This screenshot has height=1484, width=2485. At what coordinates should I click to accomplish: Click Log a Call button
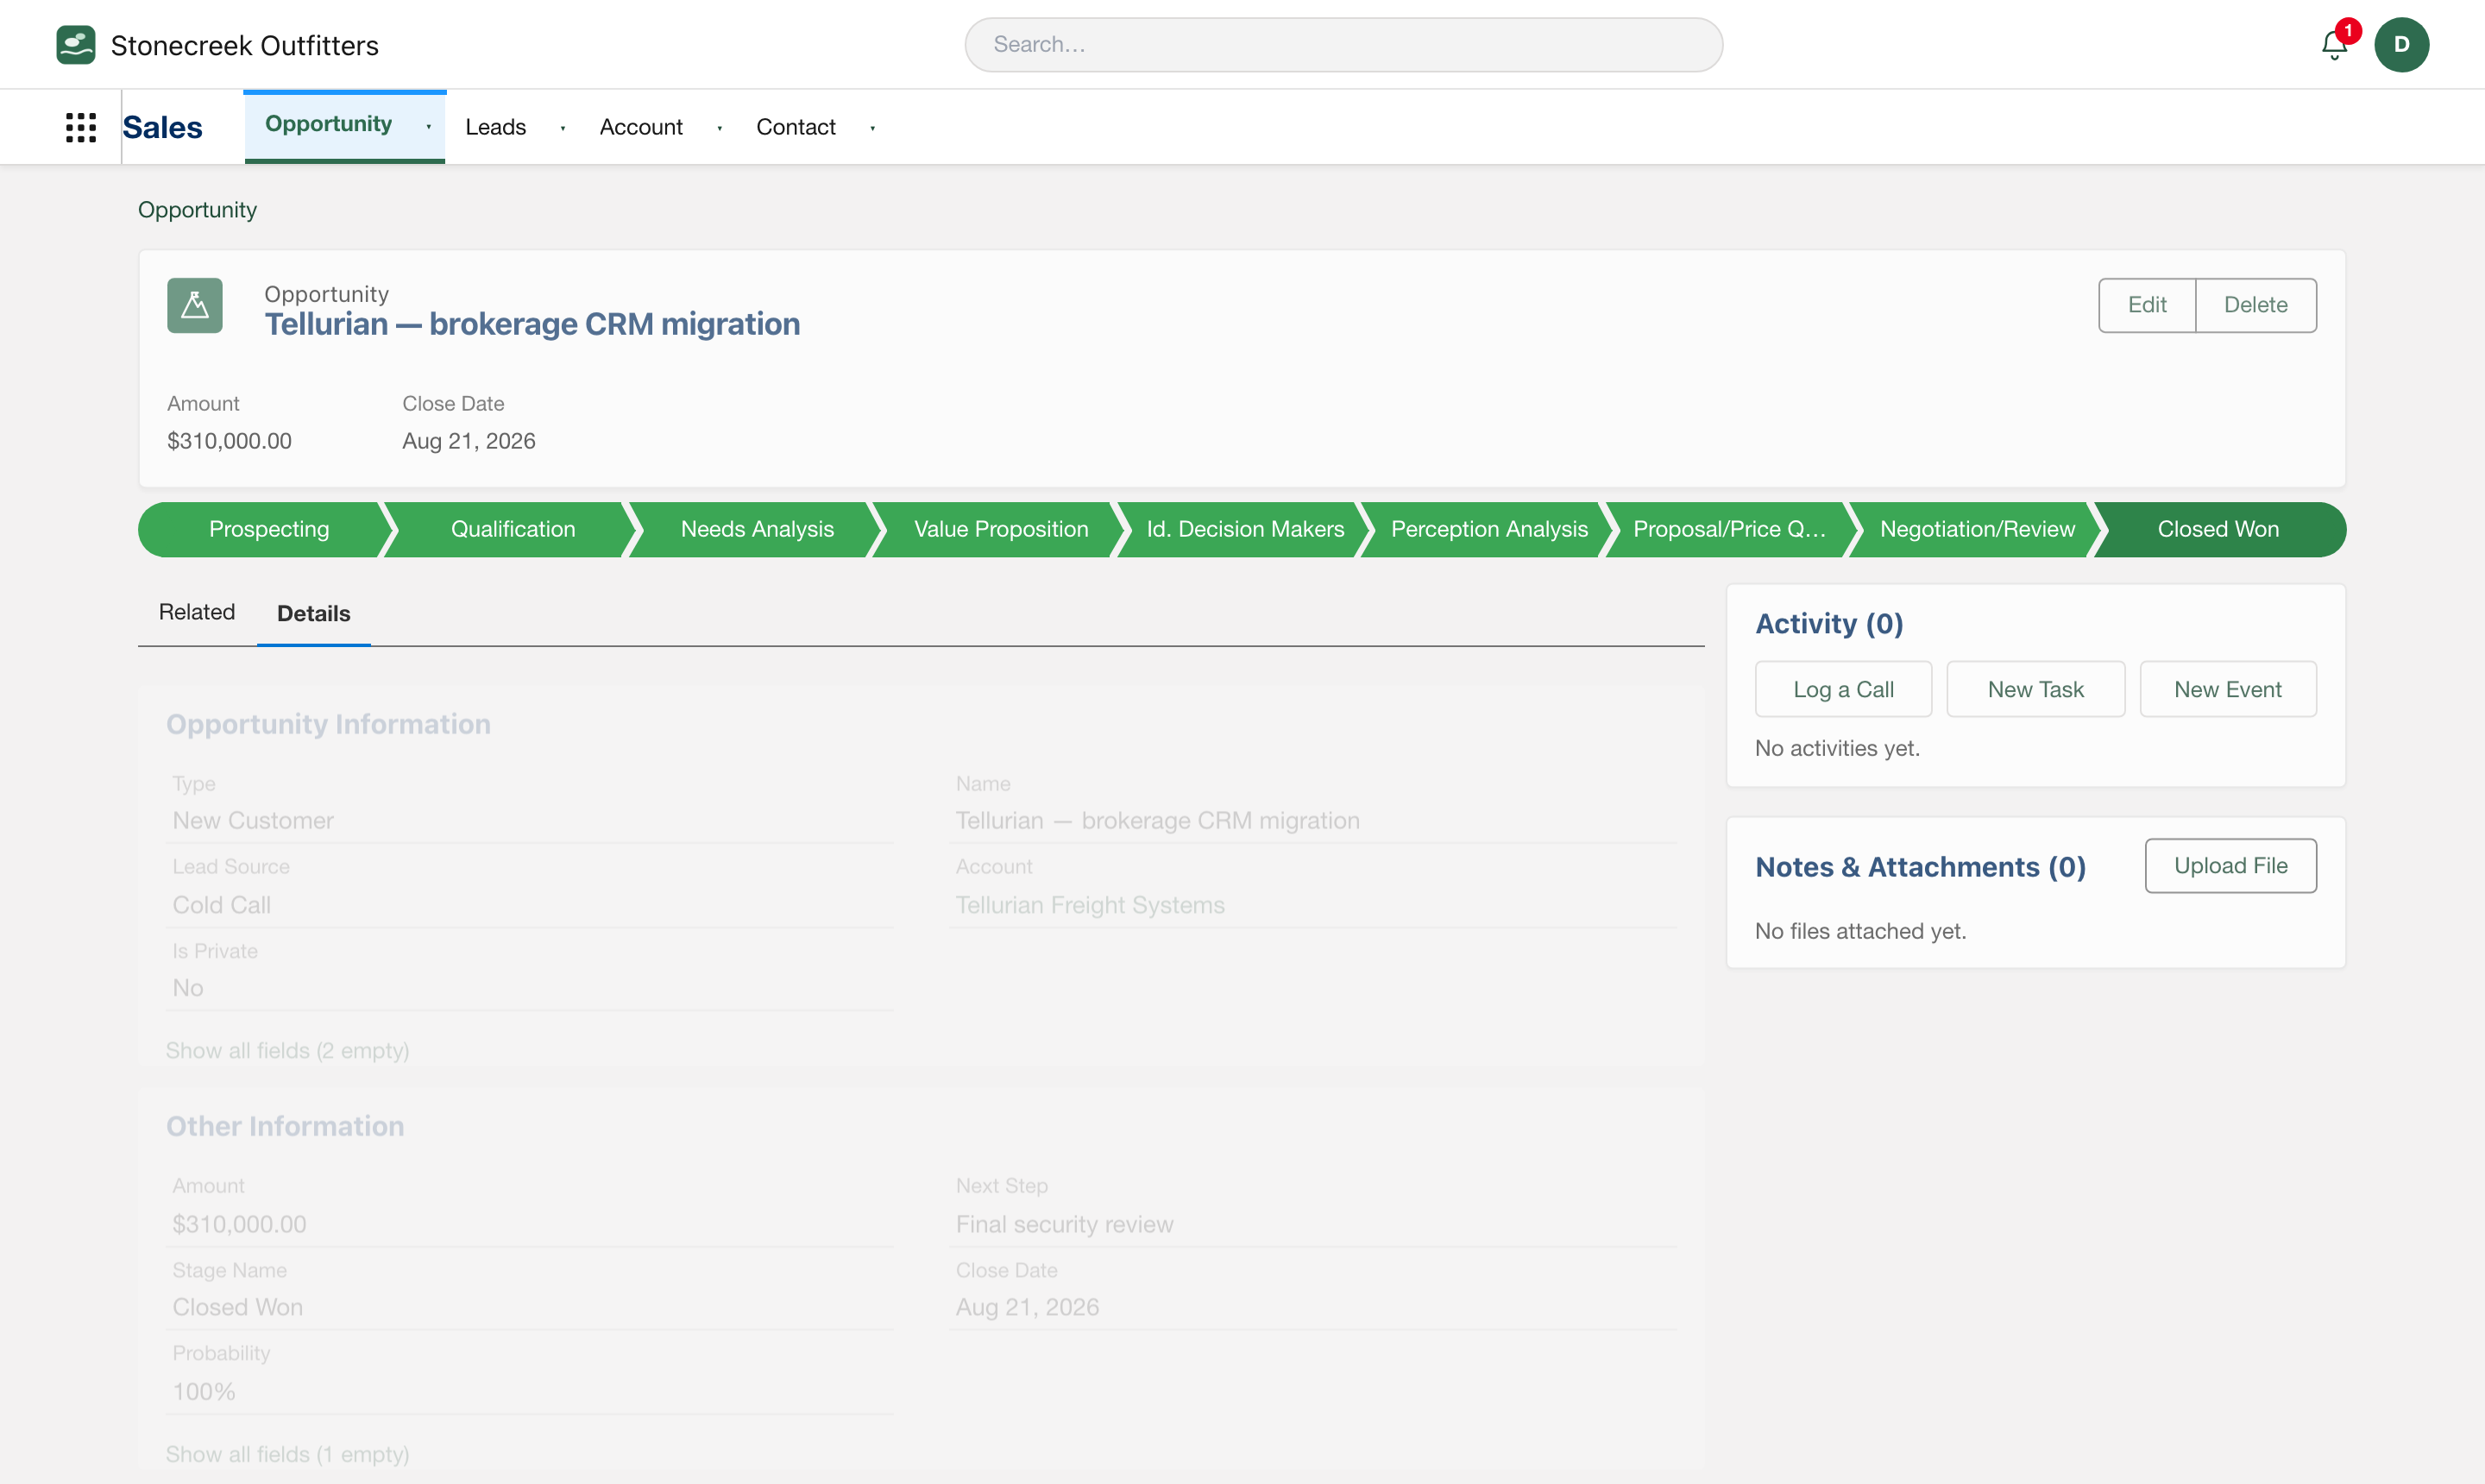click(x=1843, y=689)
